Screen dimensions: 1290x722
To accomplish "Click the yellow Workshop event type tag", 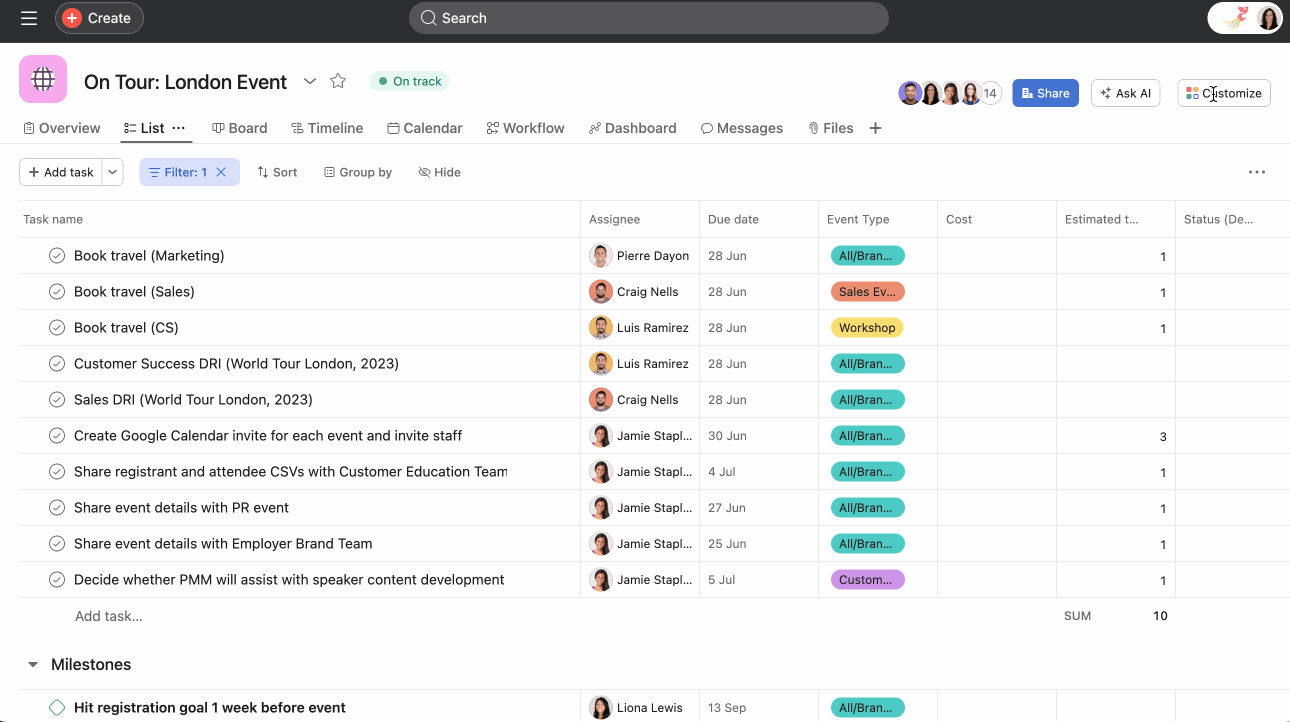I will coord(866,328).
